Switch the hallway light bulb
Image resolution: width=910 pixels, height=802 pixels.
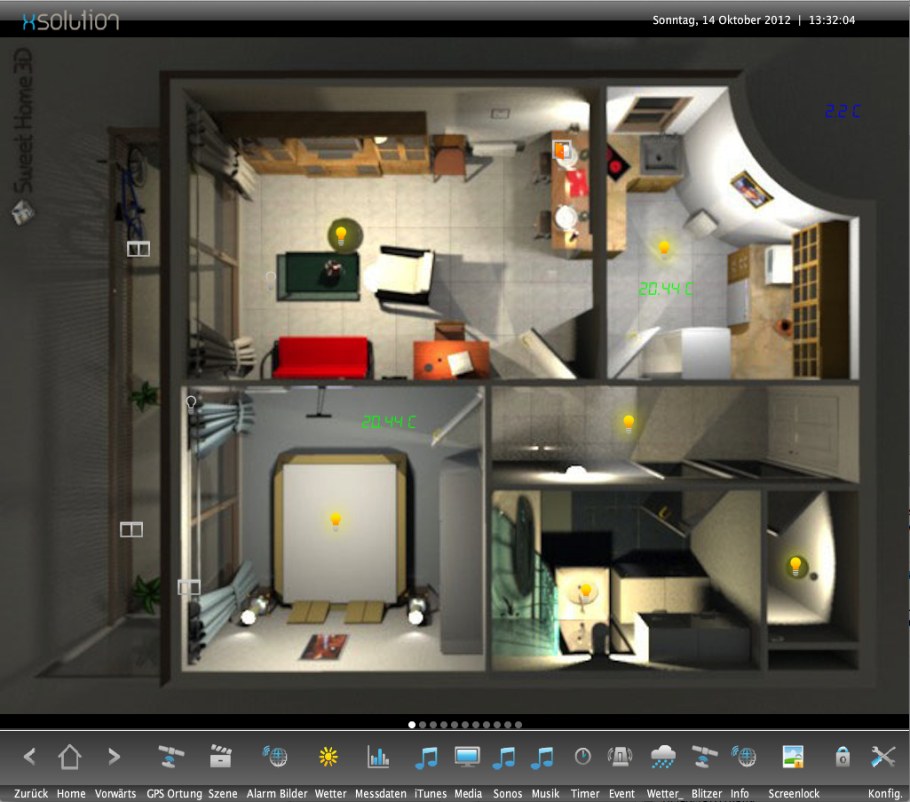click(628, 422)
